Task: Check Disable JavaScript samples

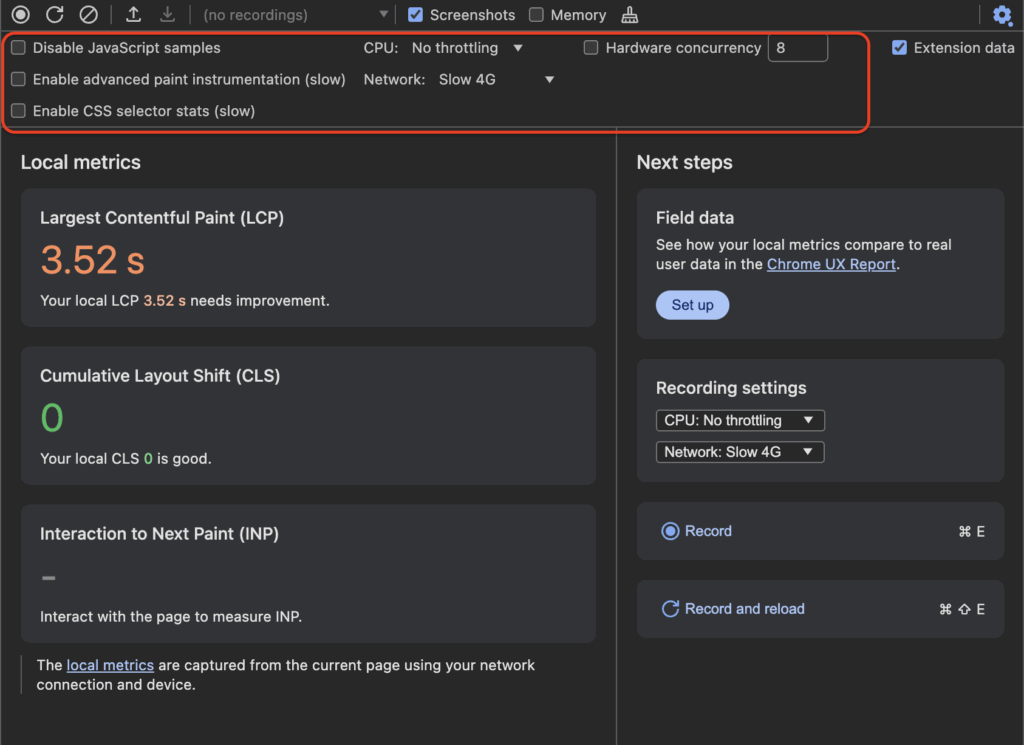Action: tap(19, 48)
